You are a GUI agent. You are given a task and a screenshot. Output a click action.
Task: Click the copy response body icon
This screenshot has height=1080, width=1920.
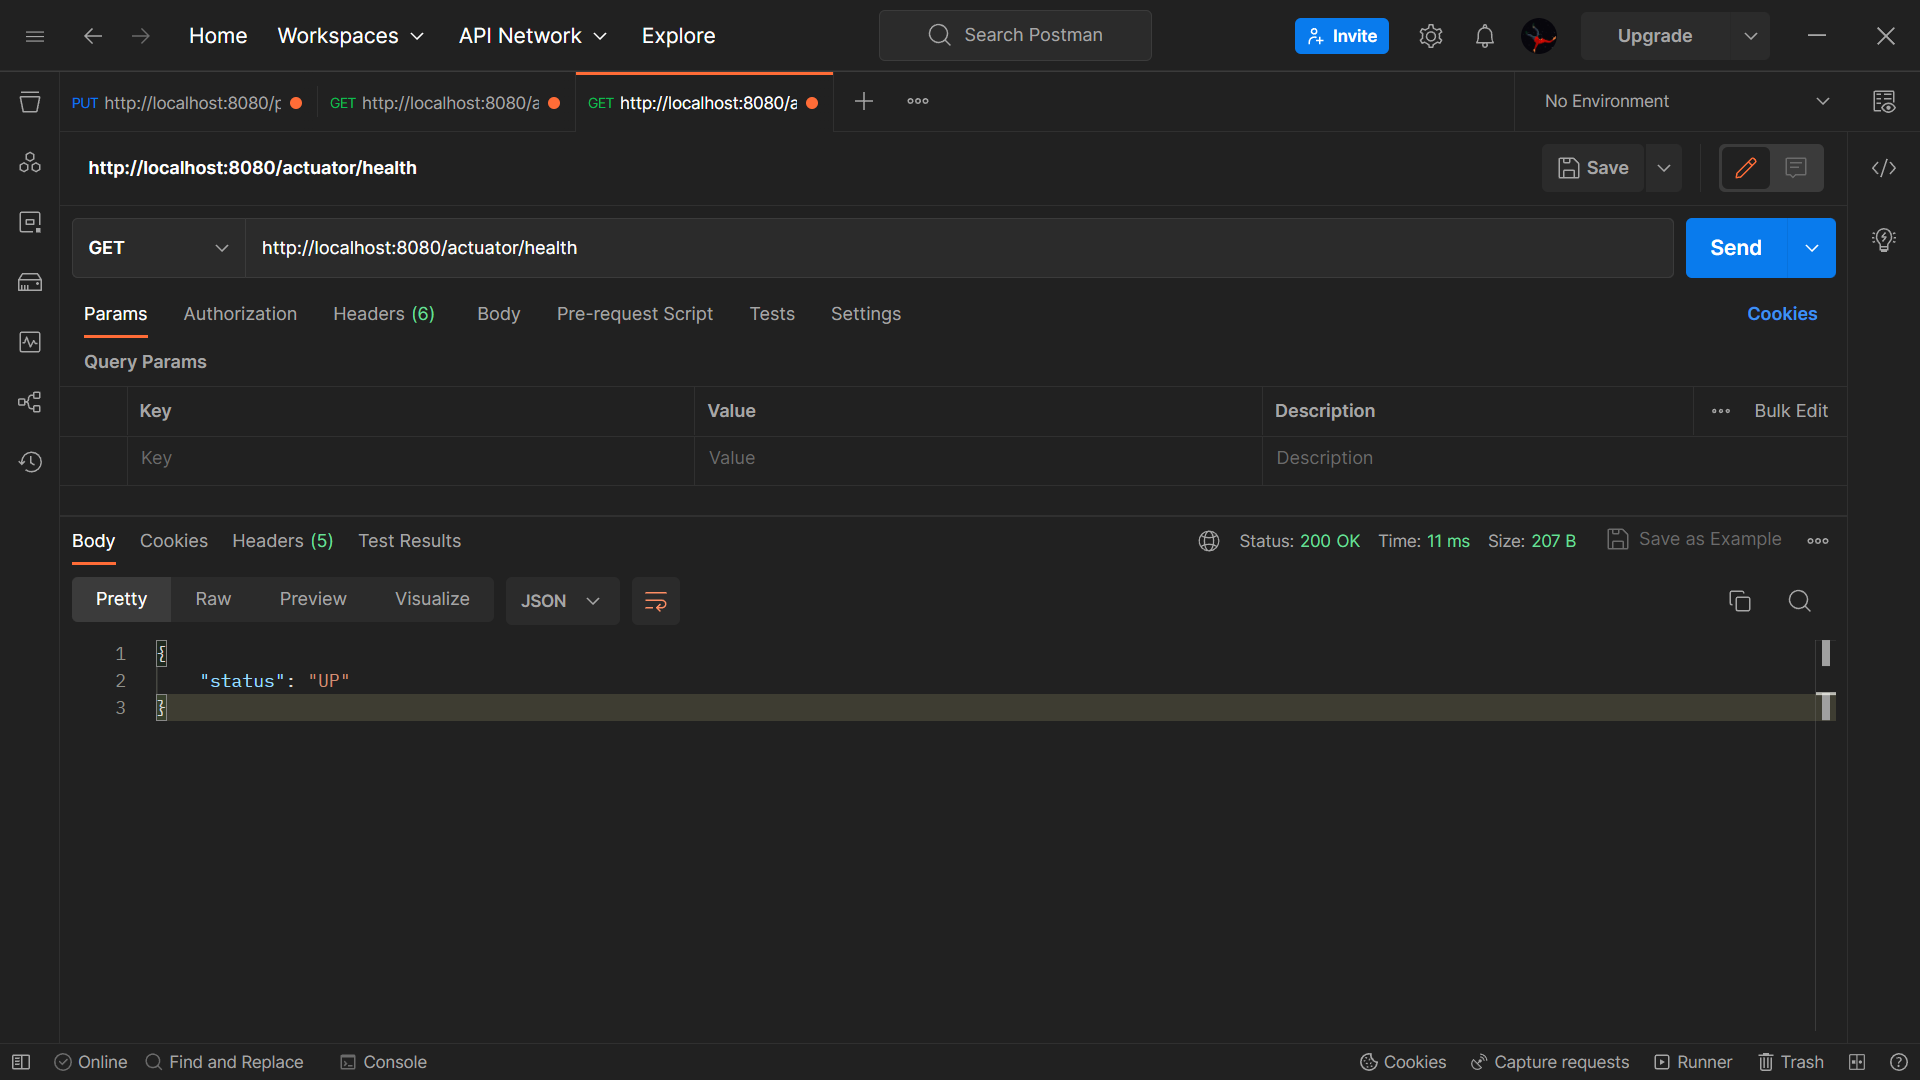pos(1740,601)
